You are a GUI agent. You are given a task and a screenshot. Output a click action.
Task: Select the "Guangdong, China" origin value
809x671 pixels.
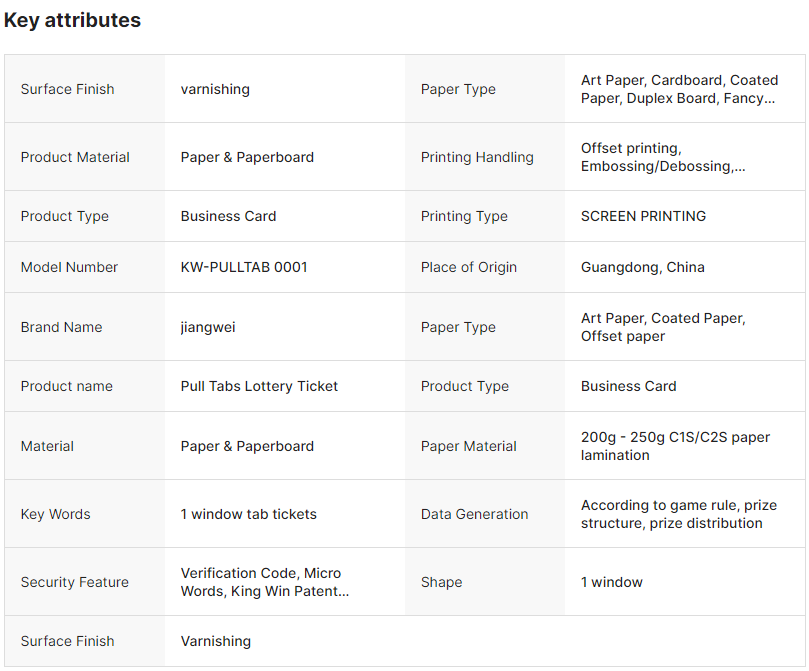[642, 267]
